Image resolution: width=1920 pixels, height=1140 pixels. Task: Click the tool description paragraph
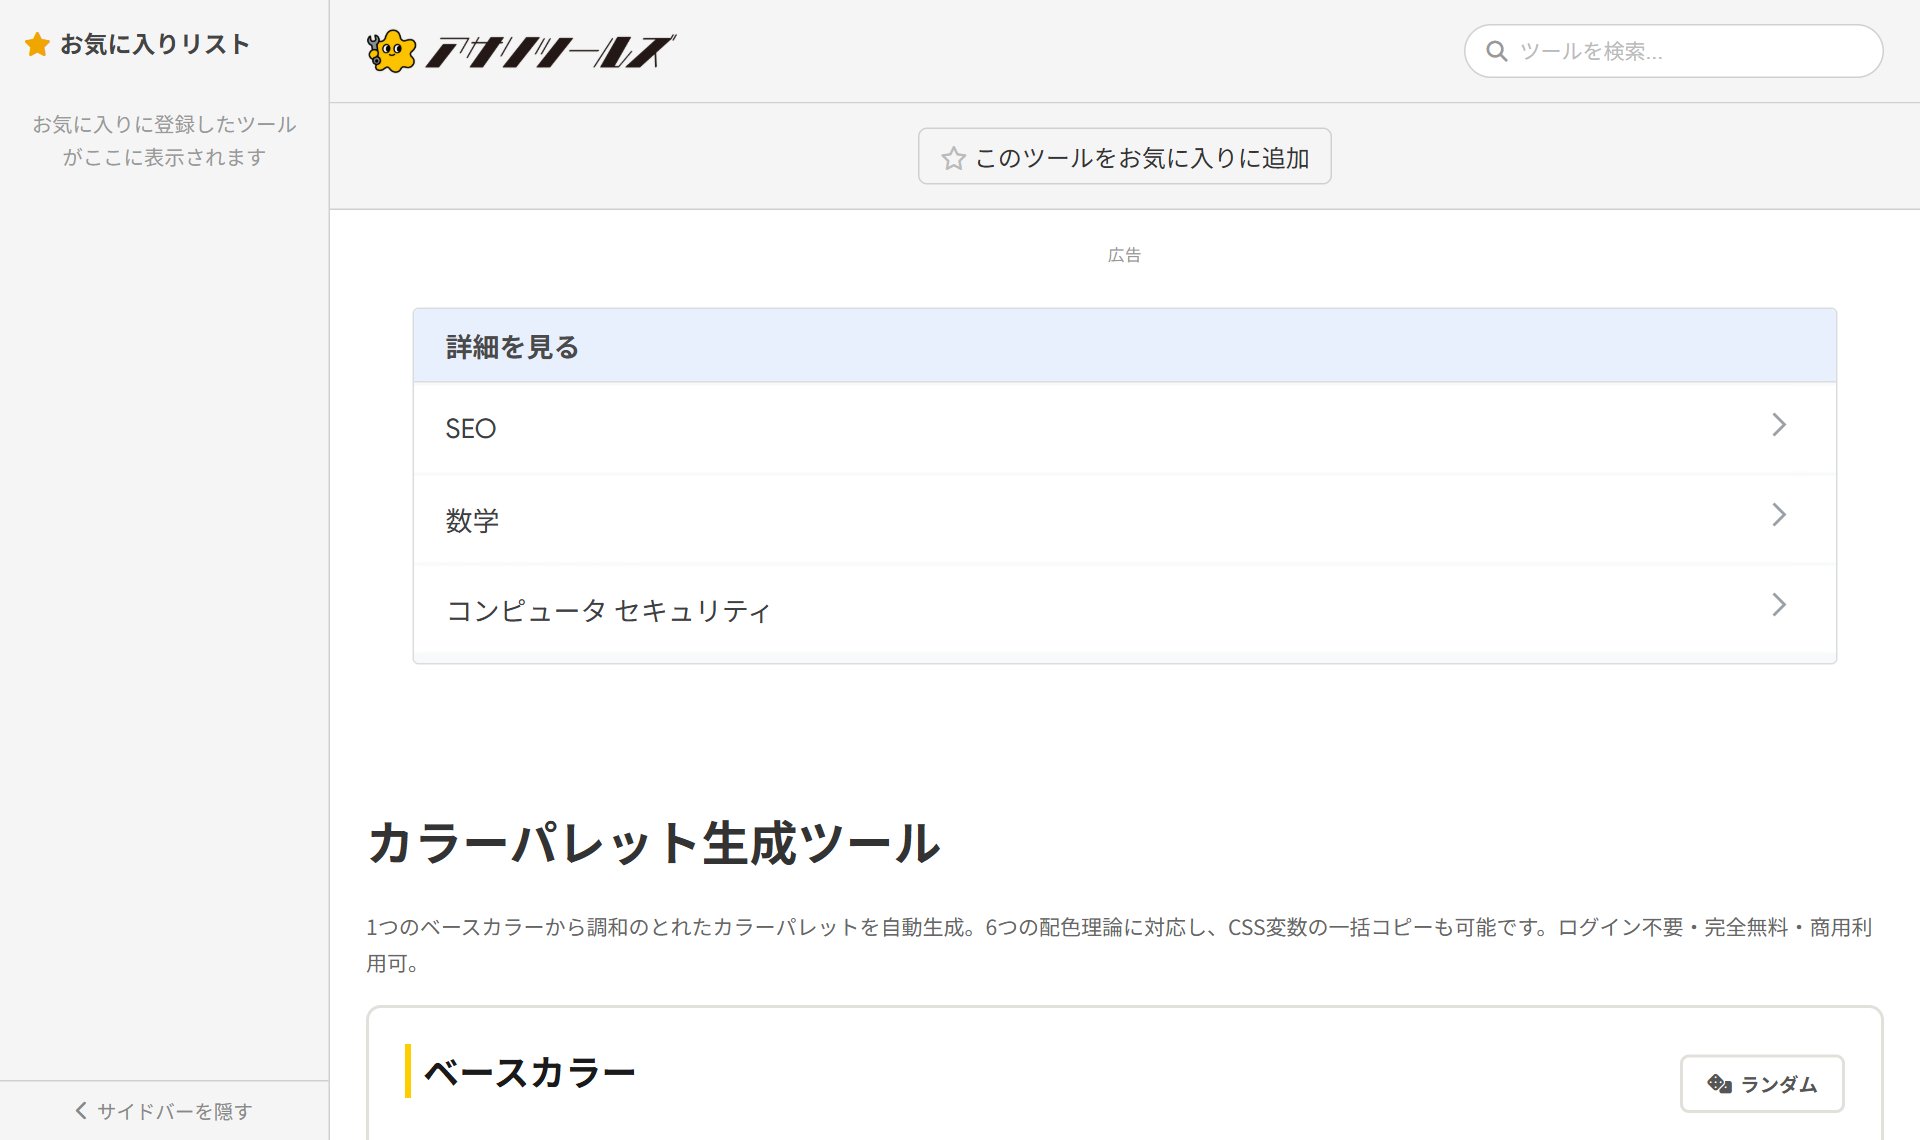click(1119, 945)
